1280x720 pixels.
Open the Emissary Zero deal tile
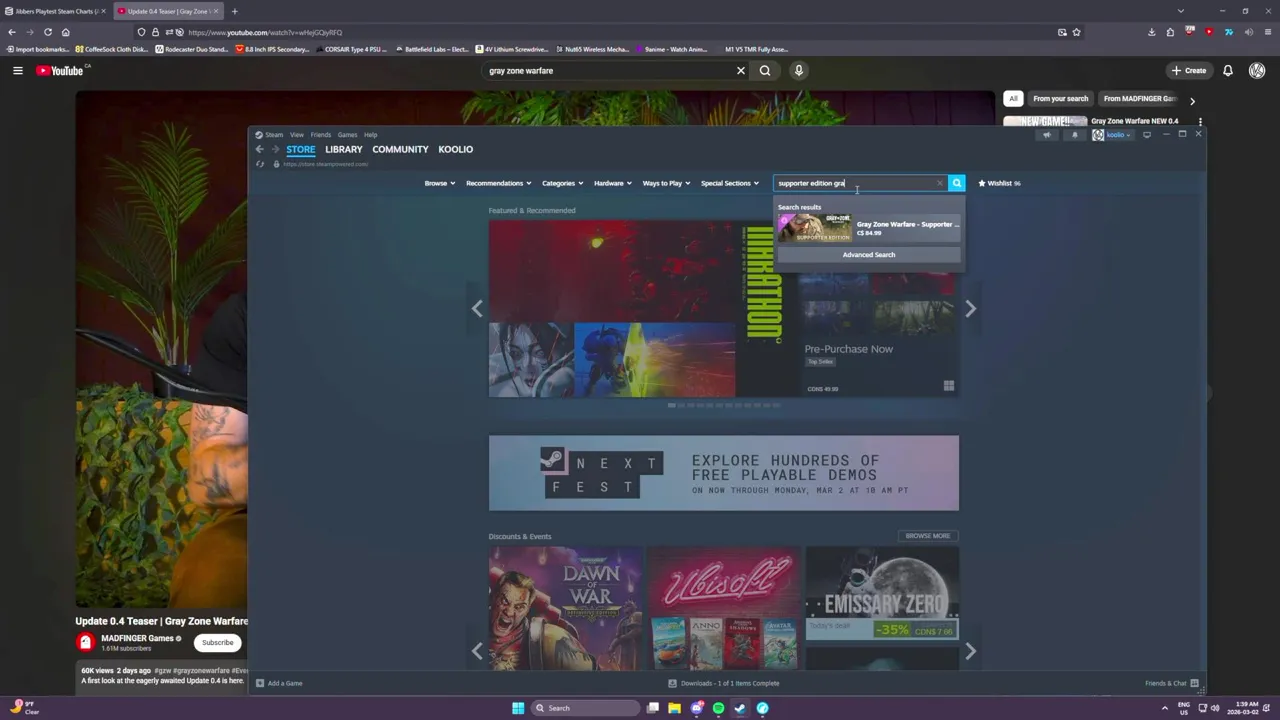pos(882,593)
